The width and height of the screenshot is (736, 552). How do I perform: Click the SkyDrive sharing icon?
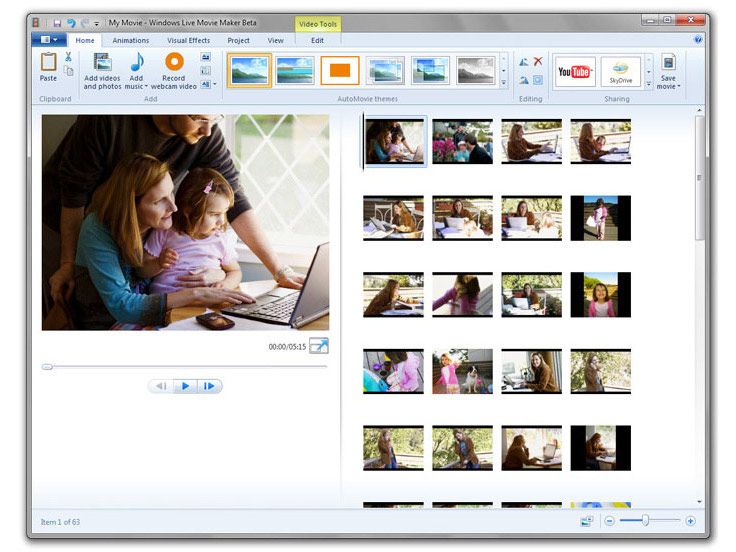pos(621,71)
